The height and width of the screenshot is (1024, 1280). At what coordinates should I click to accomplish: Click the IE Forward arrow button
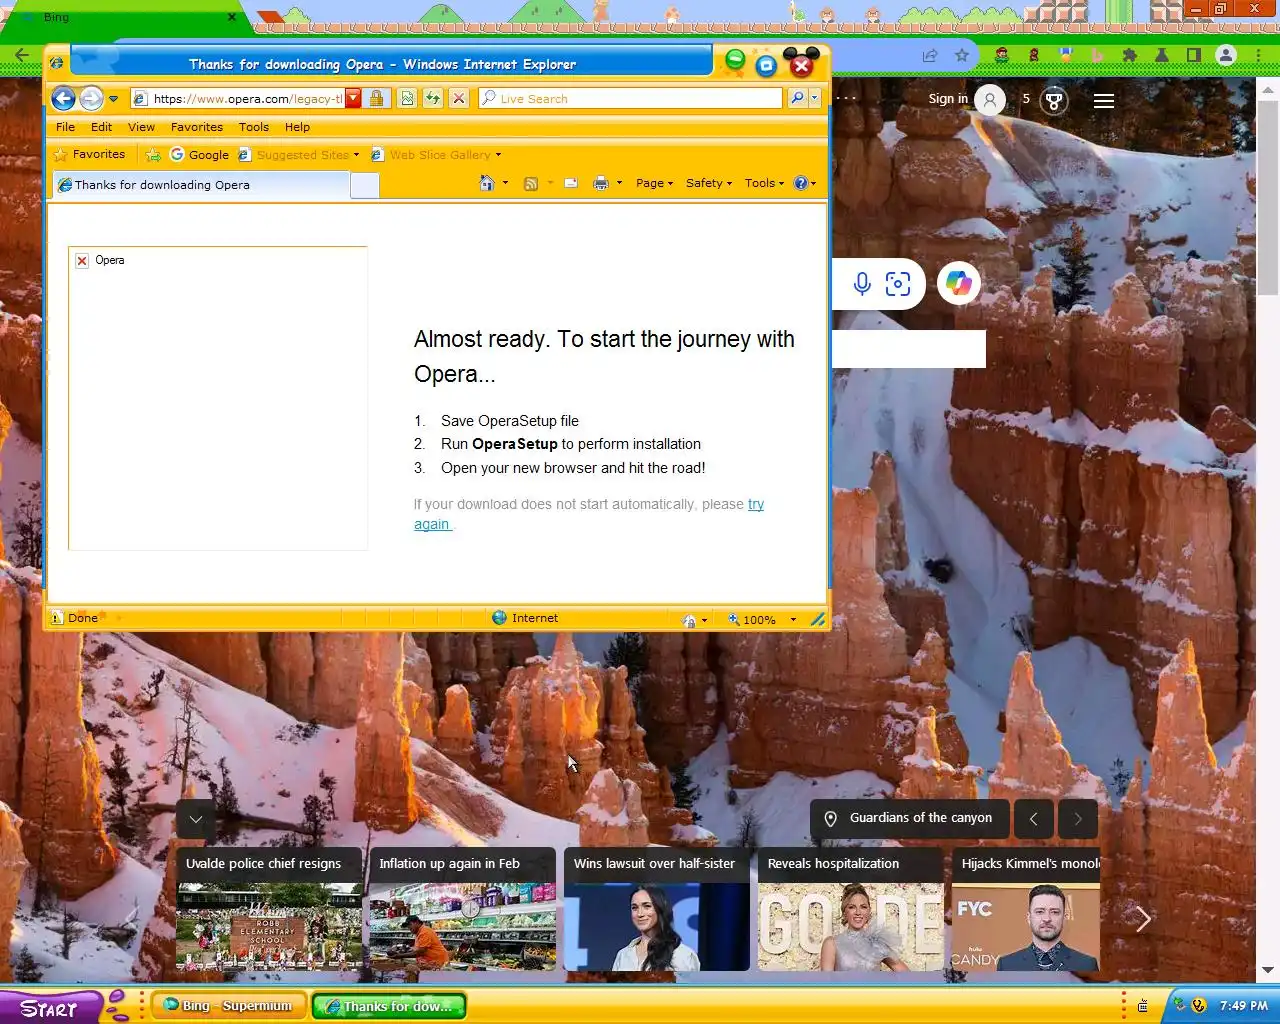tap(91, 98)
